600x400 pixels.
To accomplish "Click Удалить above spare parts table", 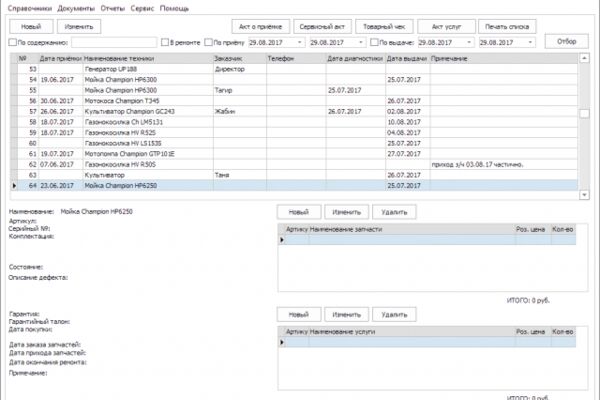I will point(394,212).
